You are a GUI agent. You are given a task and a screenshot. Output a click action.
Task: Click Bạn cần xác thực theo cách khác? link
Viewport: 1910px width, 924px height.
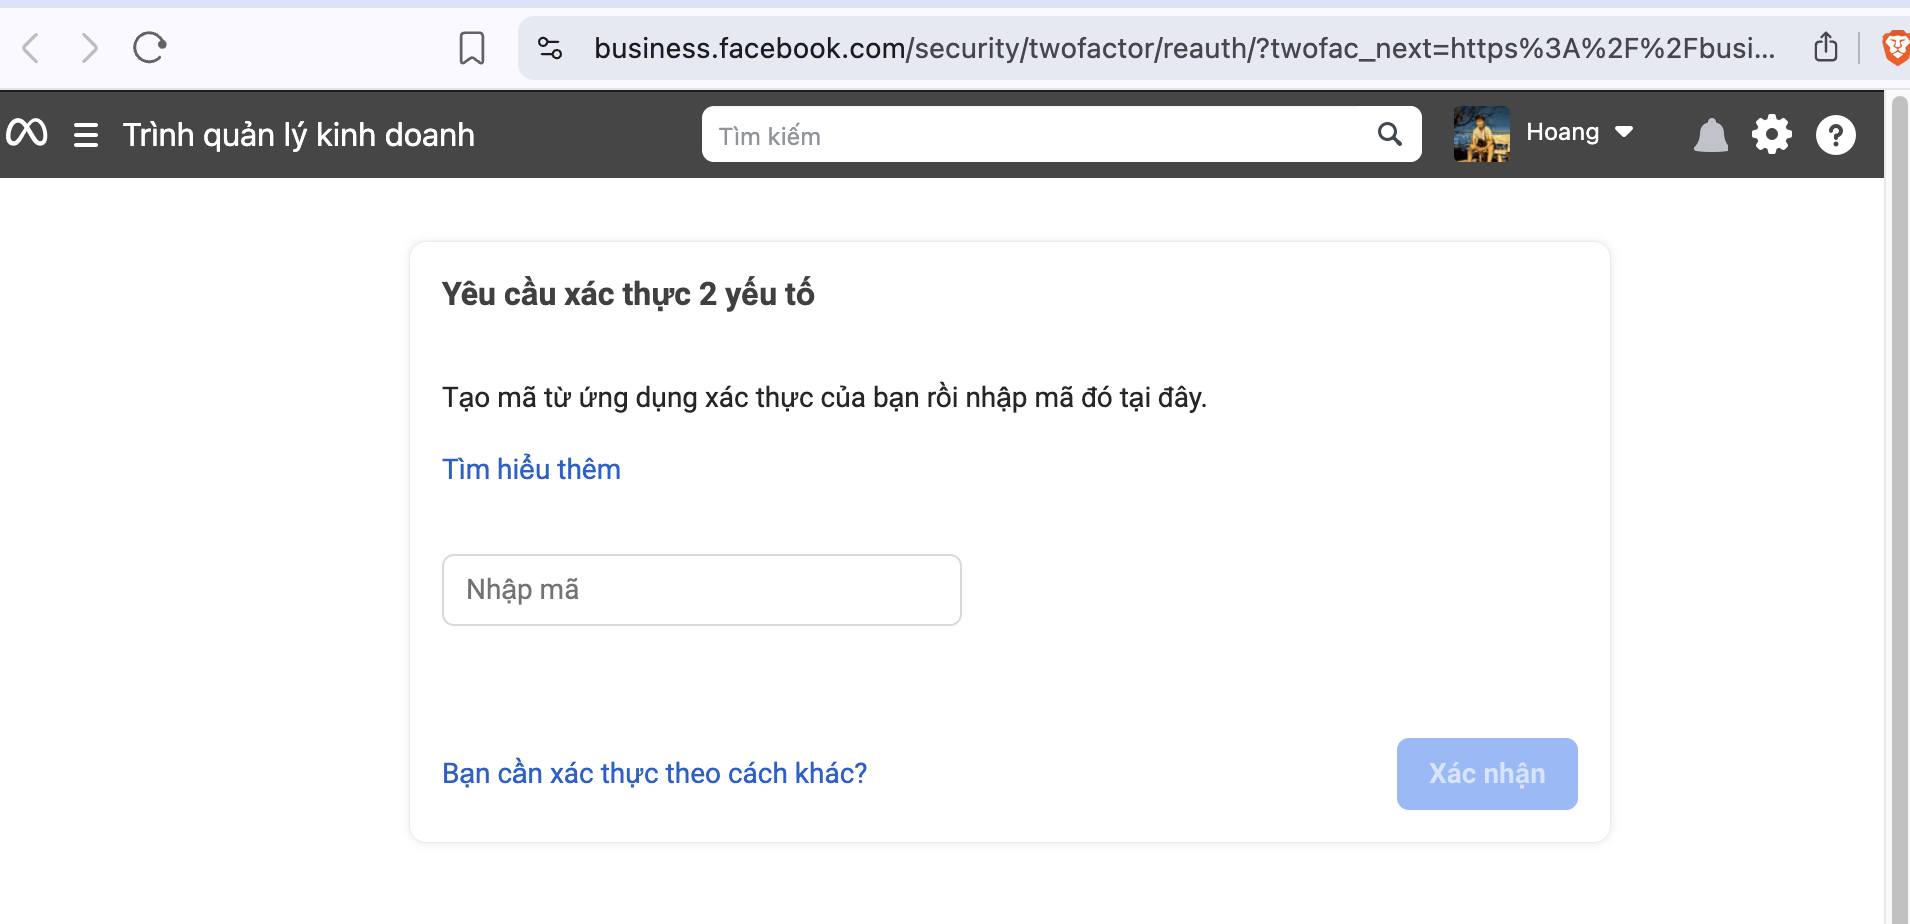[655, 773]
